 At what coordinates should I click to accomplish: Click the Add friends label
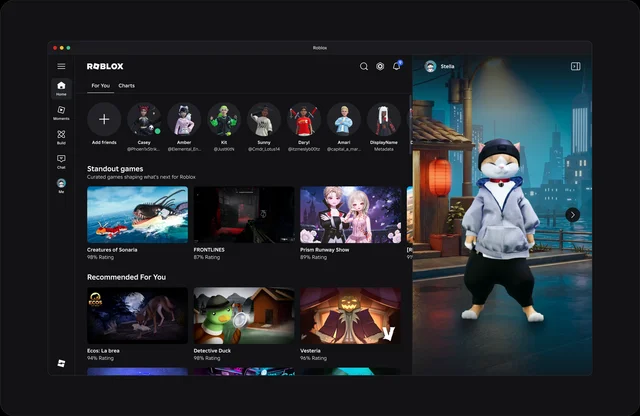coord(104,142)
